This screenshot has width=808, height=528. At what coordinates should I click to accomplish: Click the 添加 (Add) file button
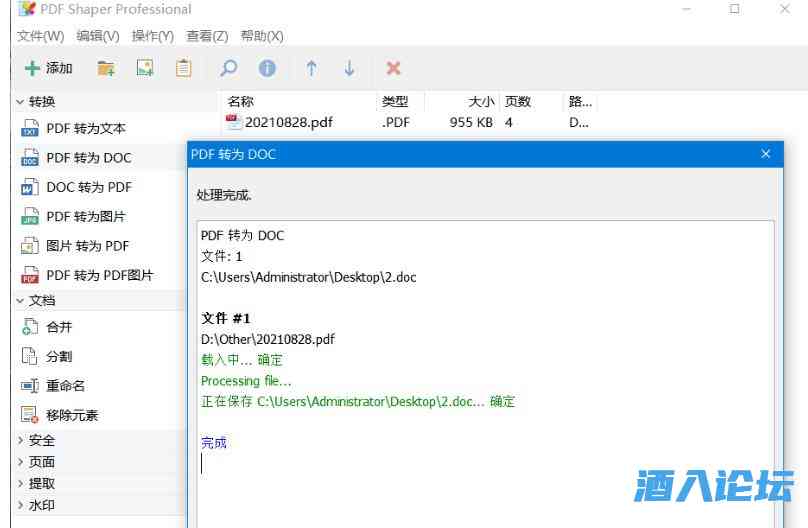pos(48,68)
